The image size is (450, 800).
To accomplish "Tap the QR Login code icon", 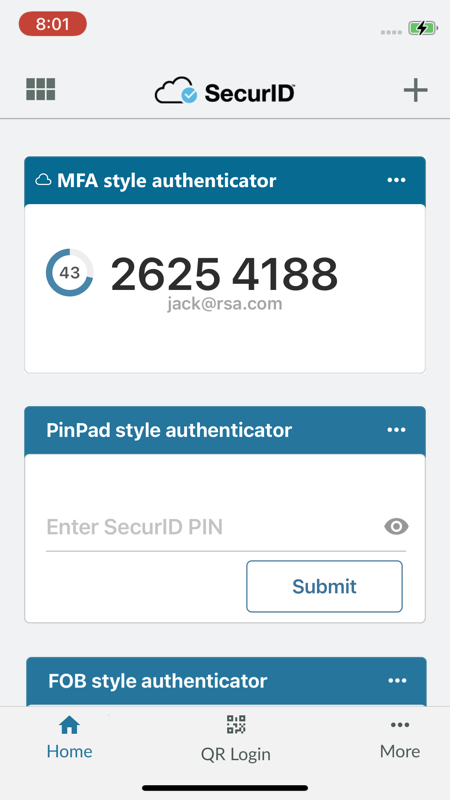I will (x=236, y=724).
